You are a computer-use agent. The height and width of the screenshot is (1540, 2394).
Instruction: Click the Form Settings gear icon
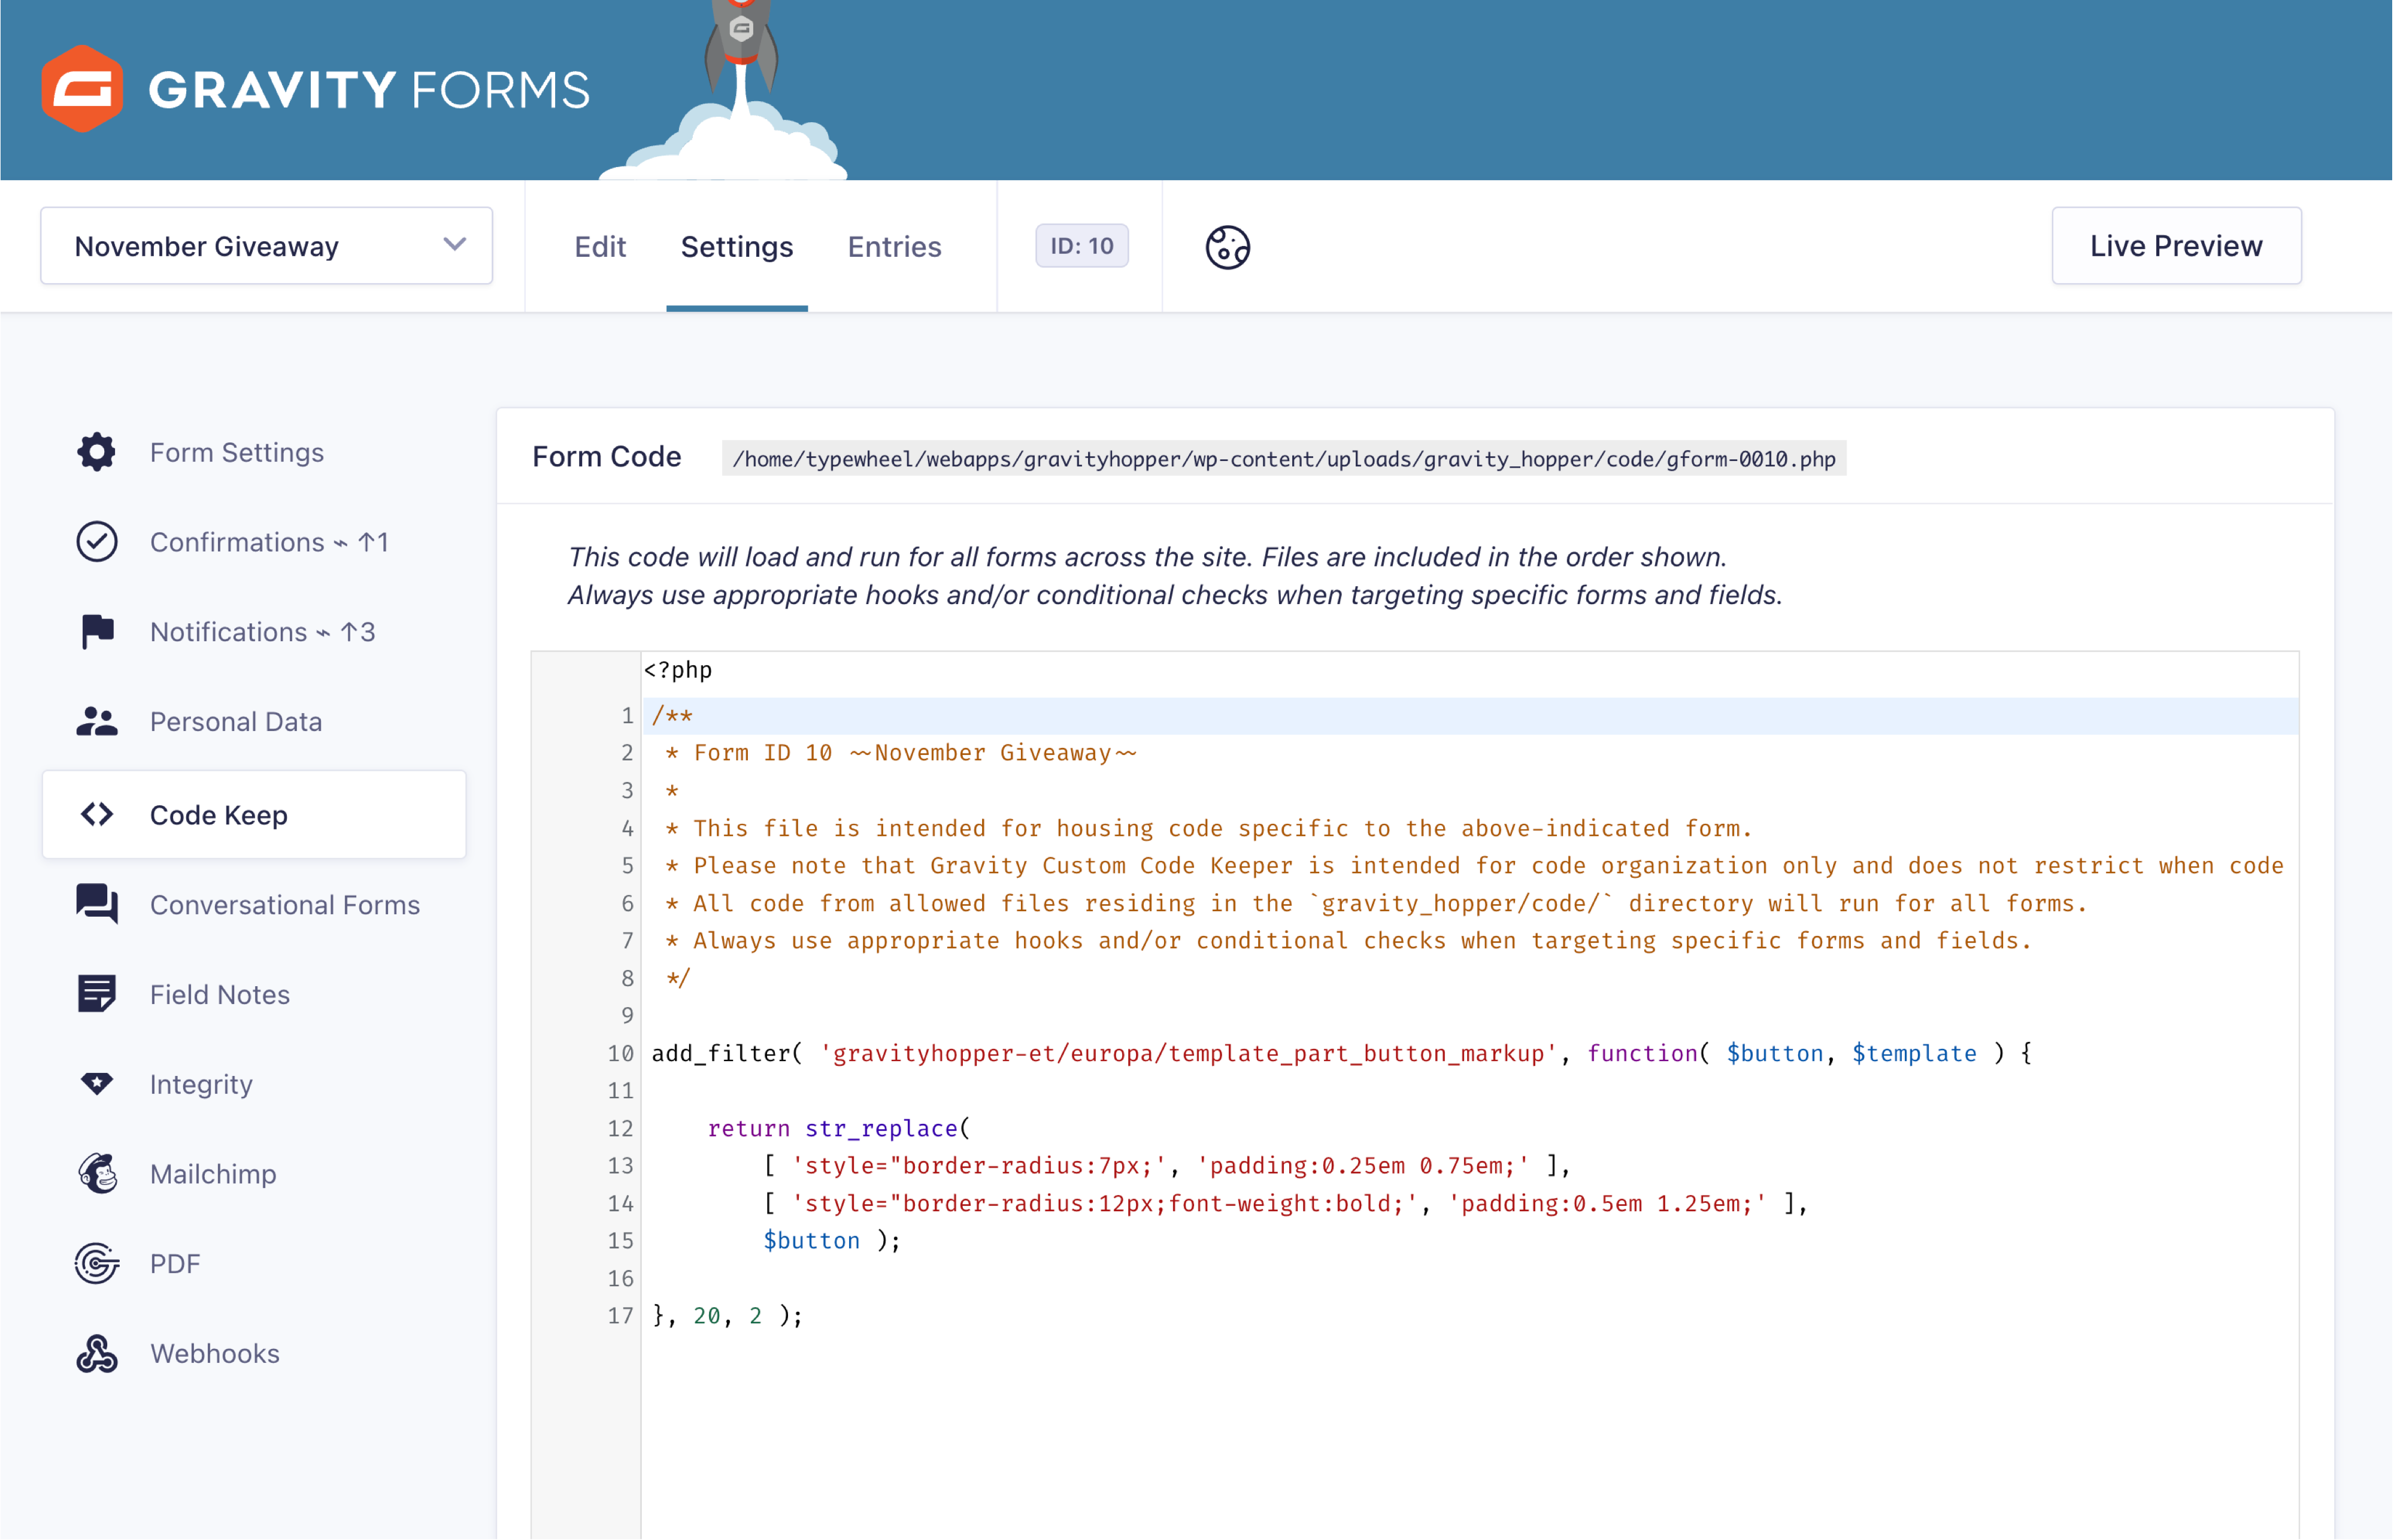tap(97, 452)
